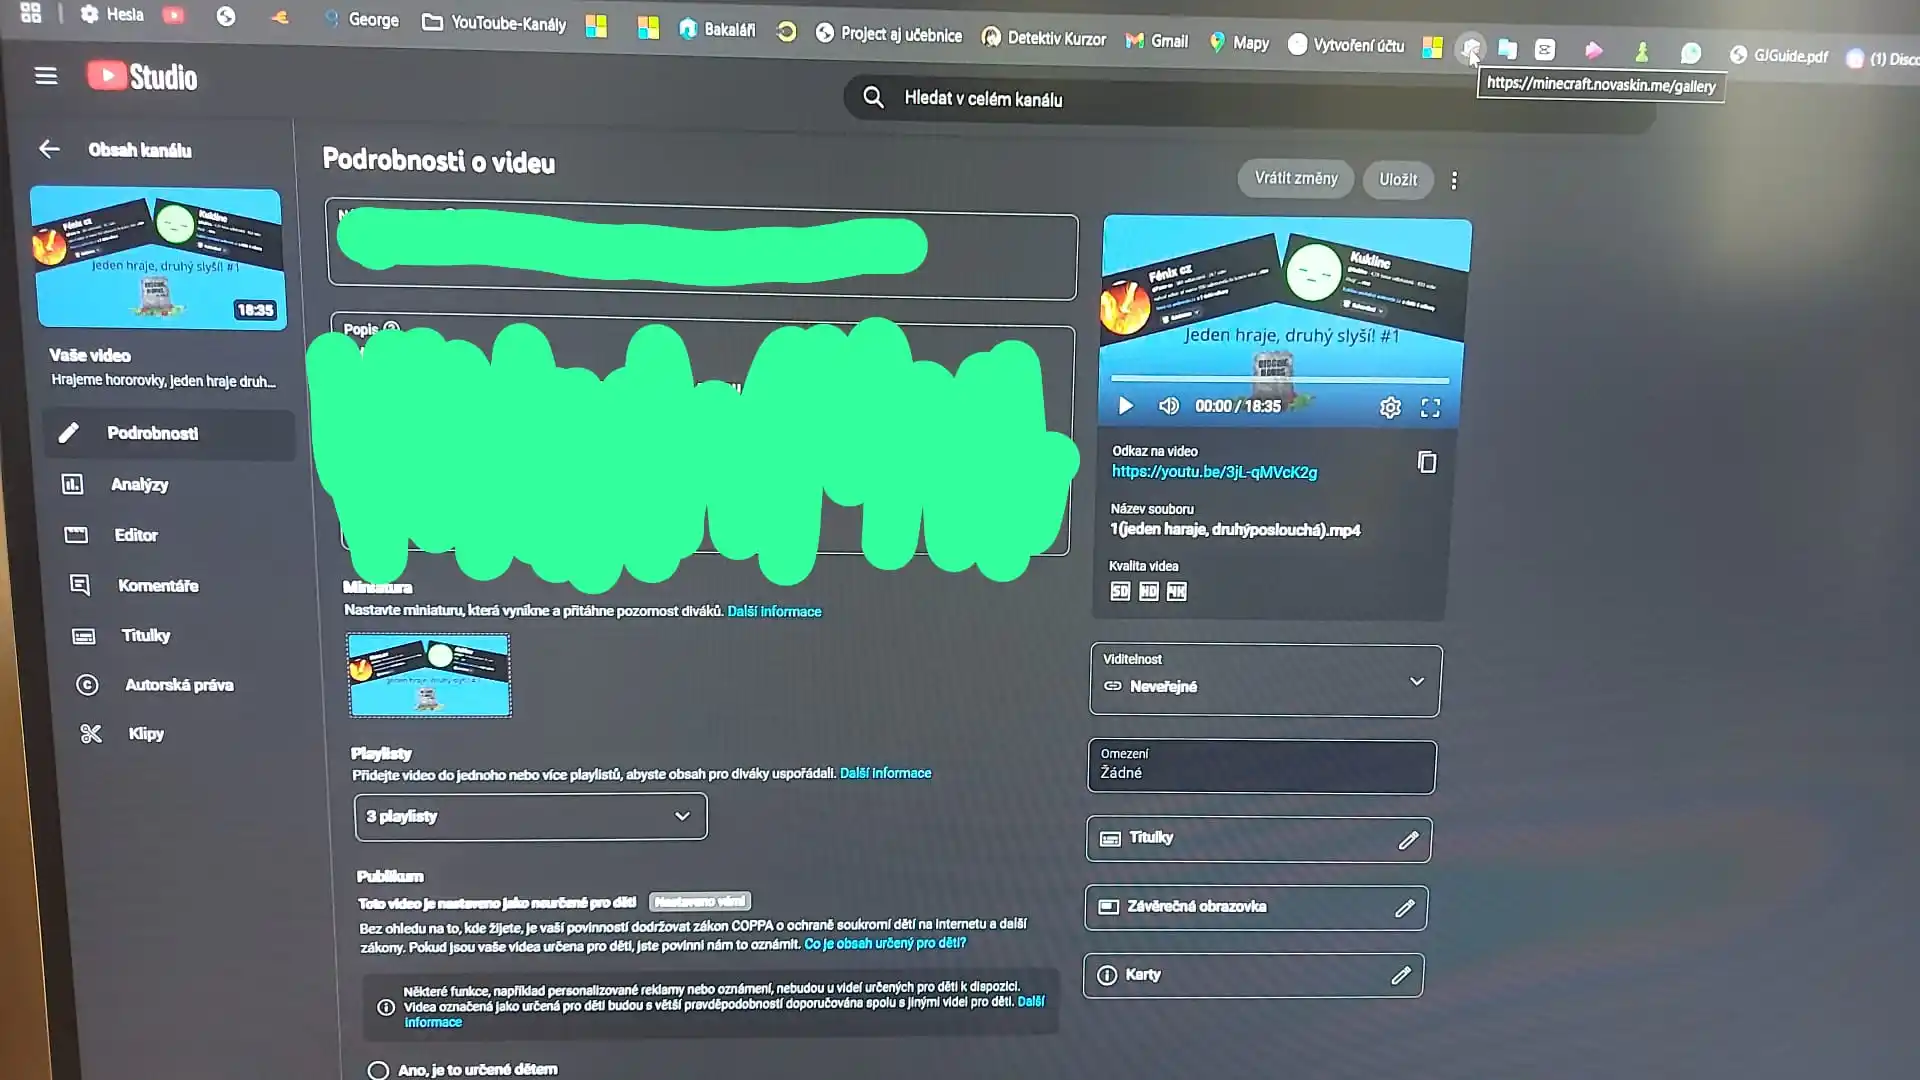Click the Vrátit změny button
1920x1080 pixels.
[1296, 178]
